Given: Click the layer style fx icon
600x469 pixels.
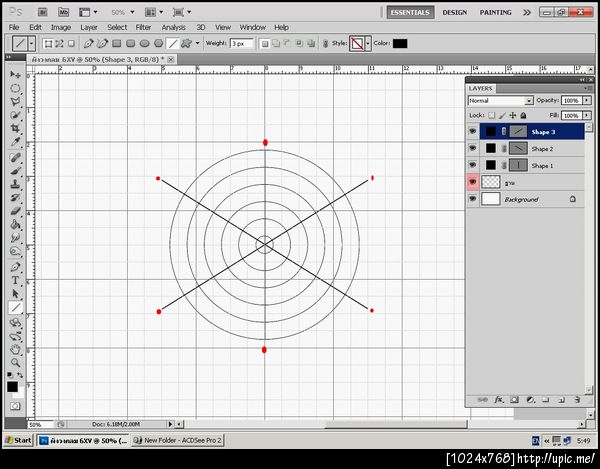Looking at the screenshot, I should (x=497, y=399).
